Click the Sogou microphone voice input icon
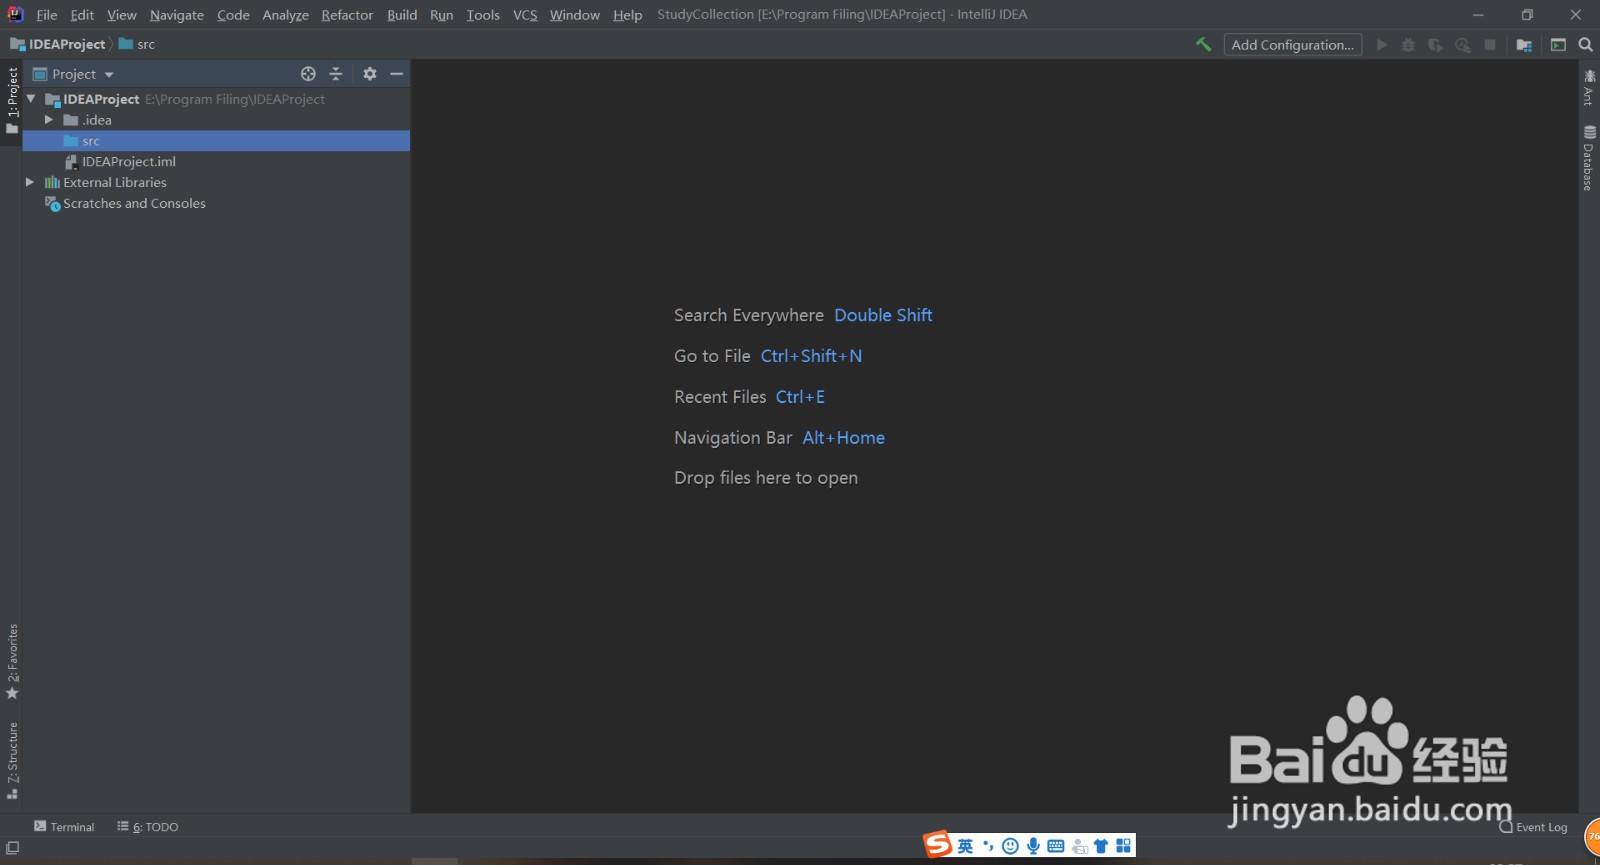The width and height of the screenshot is (1600, 865). click(x=1033, y=846)
